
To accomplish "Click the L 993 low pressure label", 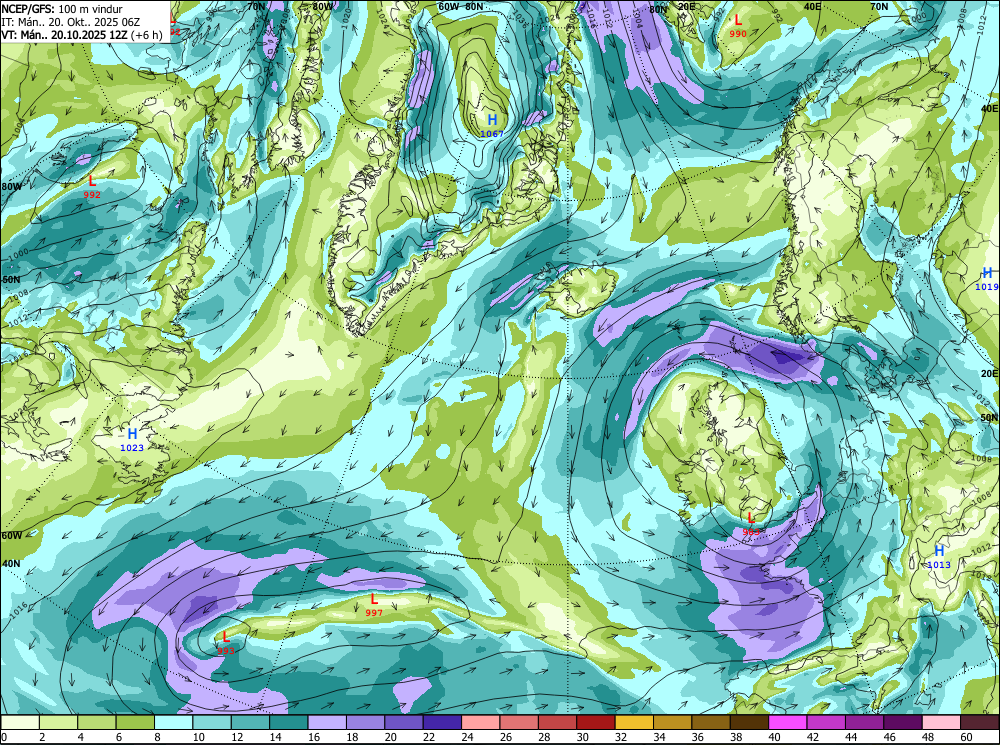I will click(226, 643).
